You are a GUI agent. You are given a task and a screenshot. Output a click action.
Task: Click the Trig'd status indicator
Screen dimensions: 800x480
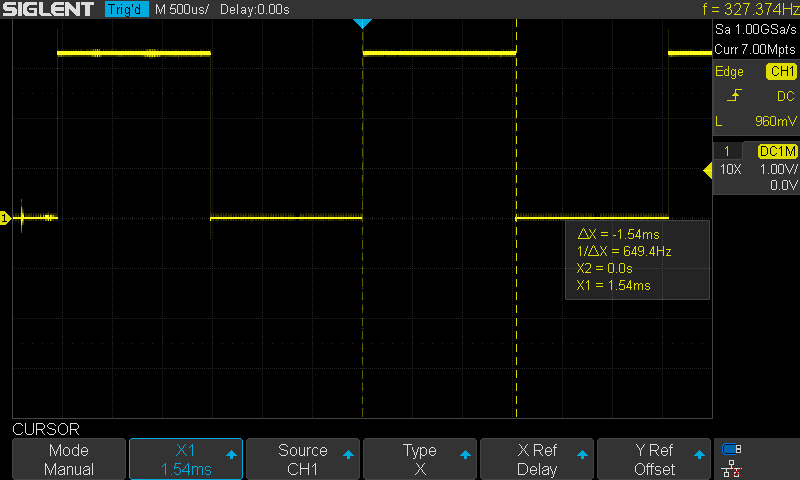[127, 9]
